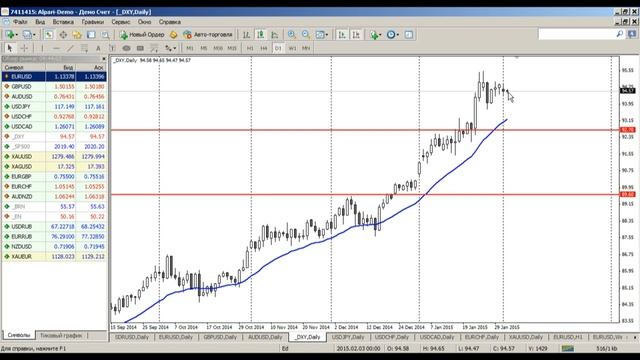Open the chart periods clock icon
Screen dimensions: 640x360
coord(391,35)
